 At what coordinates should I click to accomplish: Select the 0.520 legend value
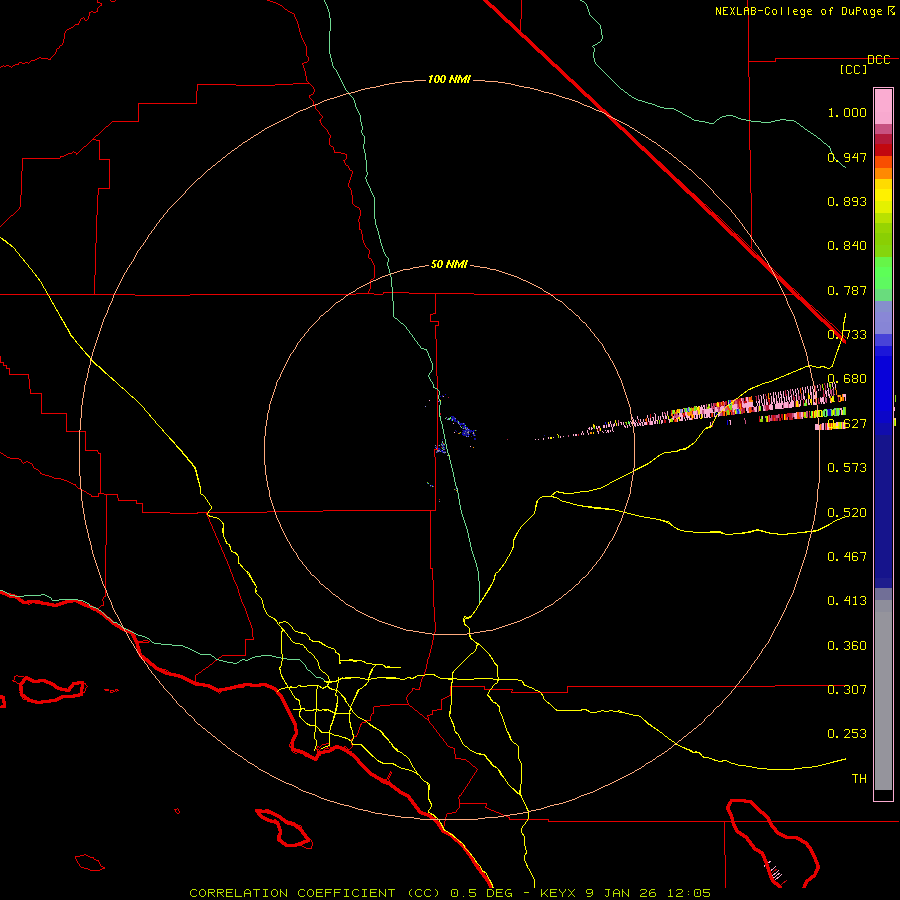(x=847, y=512)
